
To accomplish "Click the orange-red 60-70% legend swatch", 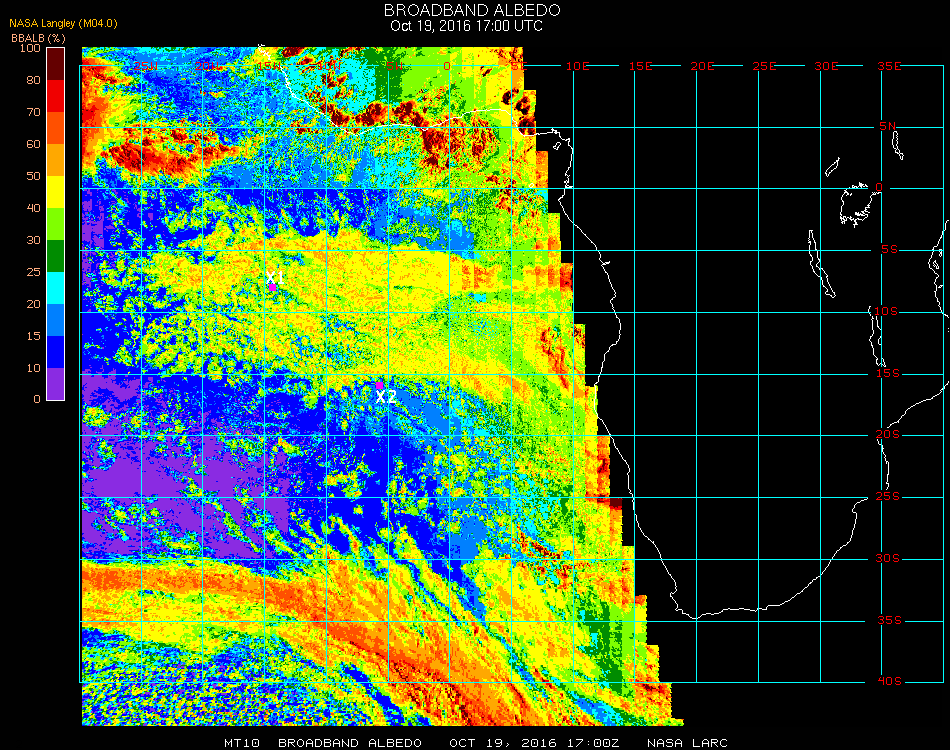I will click(x=56, y=128).
